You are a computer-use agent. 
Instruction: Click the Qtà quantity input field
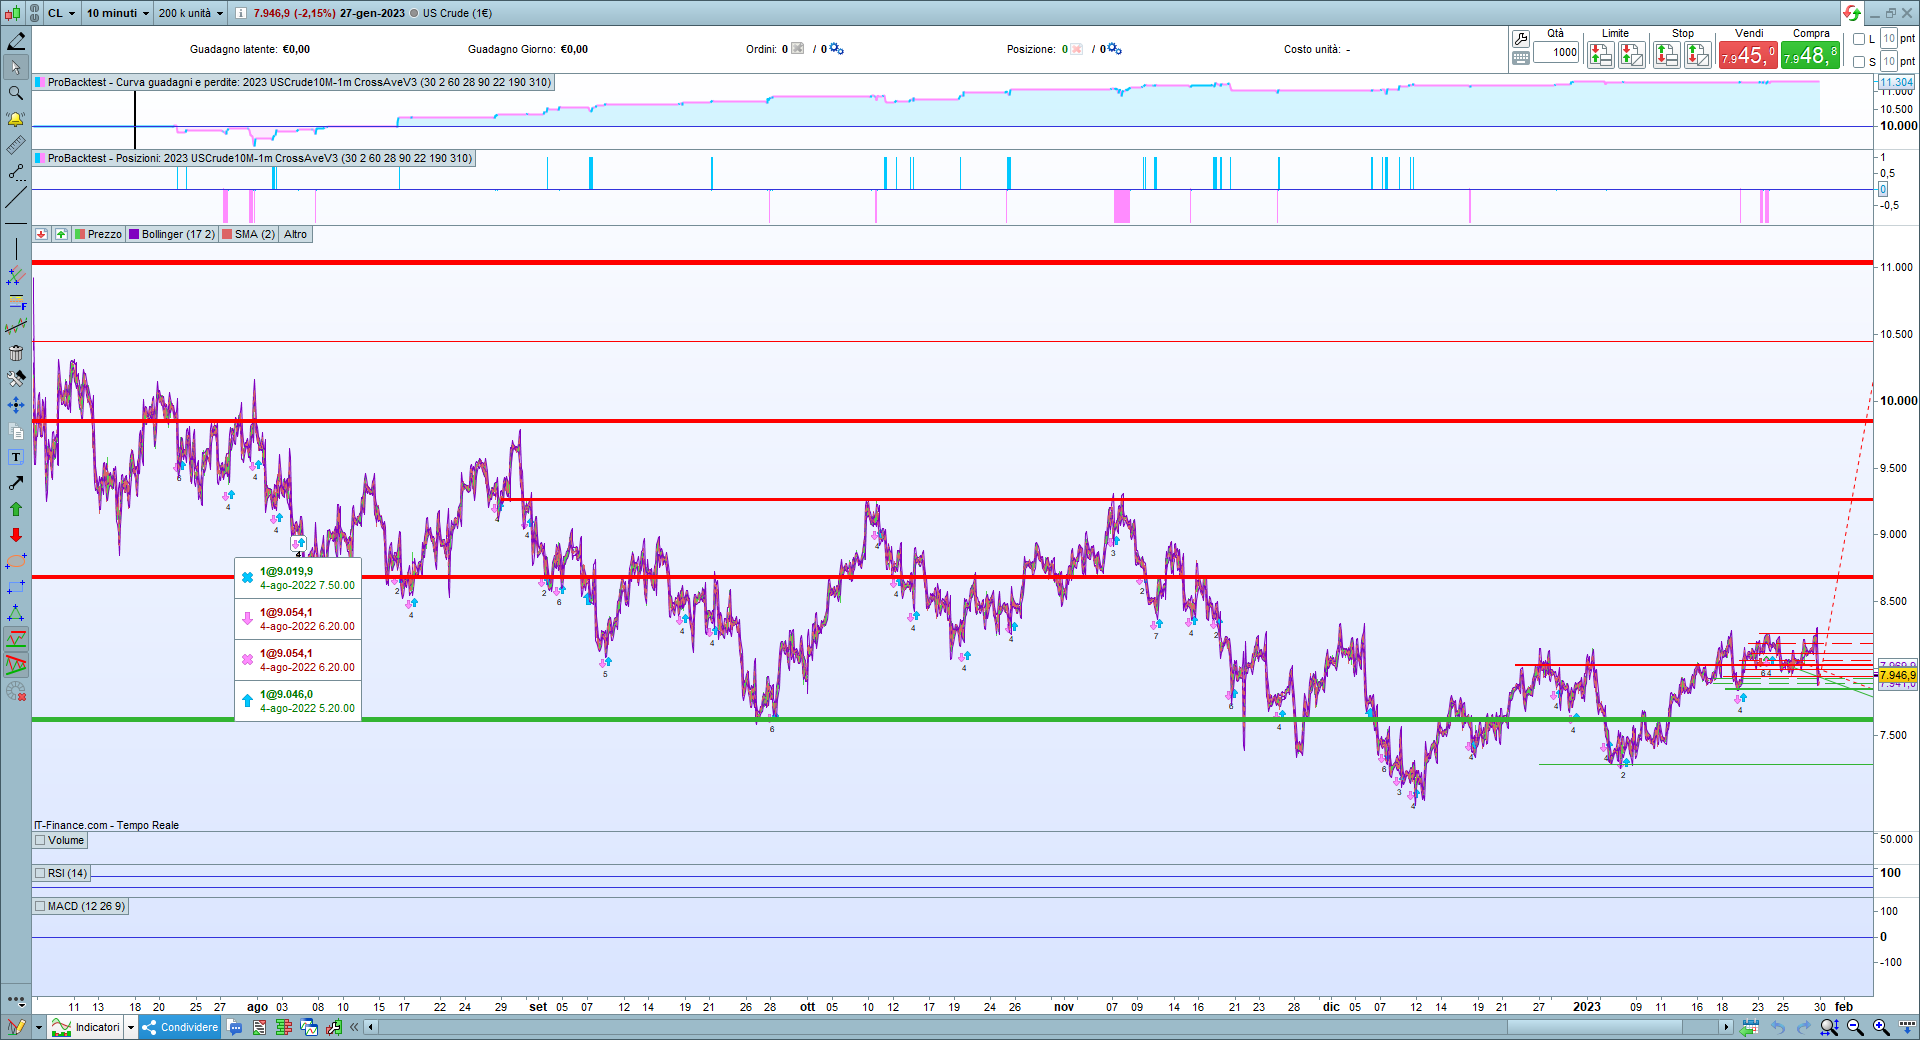tap(1557, 52)
